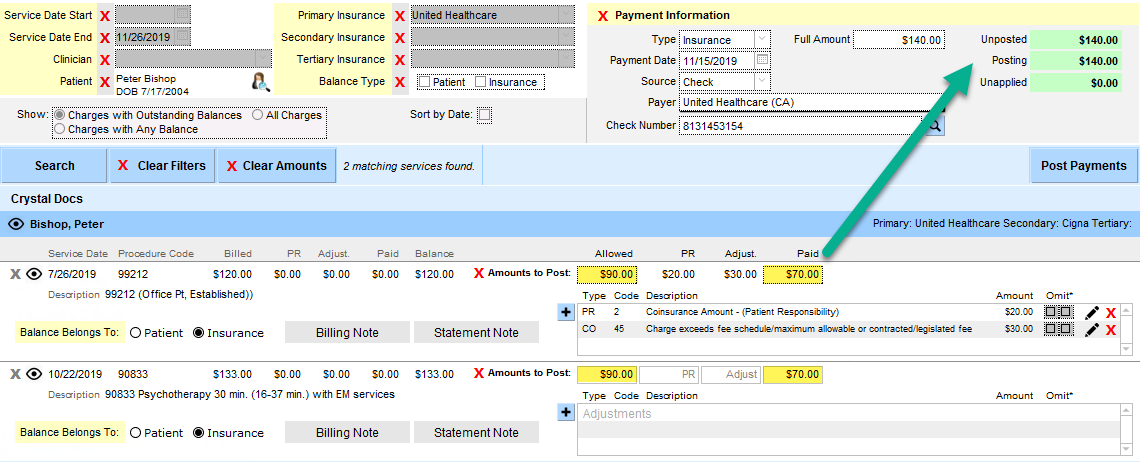Image resolution: width=1140 pixels, height=462 pixels.
Task: Tick the Insurance Balance Type checkbox
Action: coord(481,82)
